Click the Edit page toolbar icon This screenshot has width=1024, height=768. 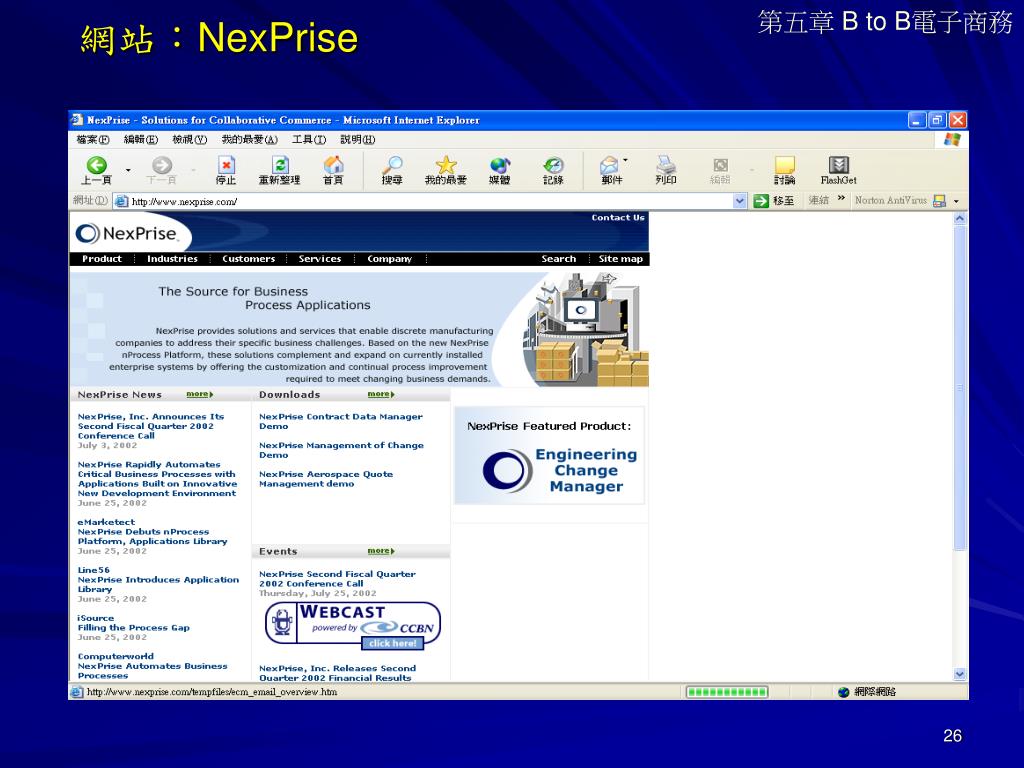[720, 165]
